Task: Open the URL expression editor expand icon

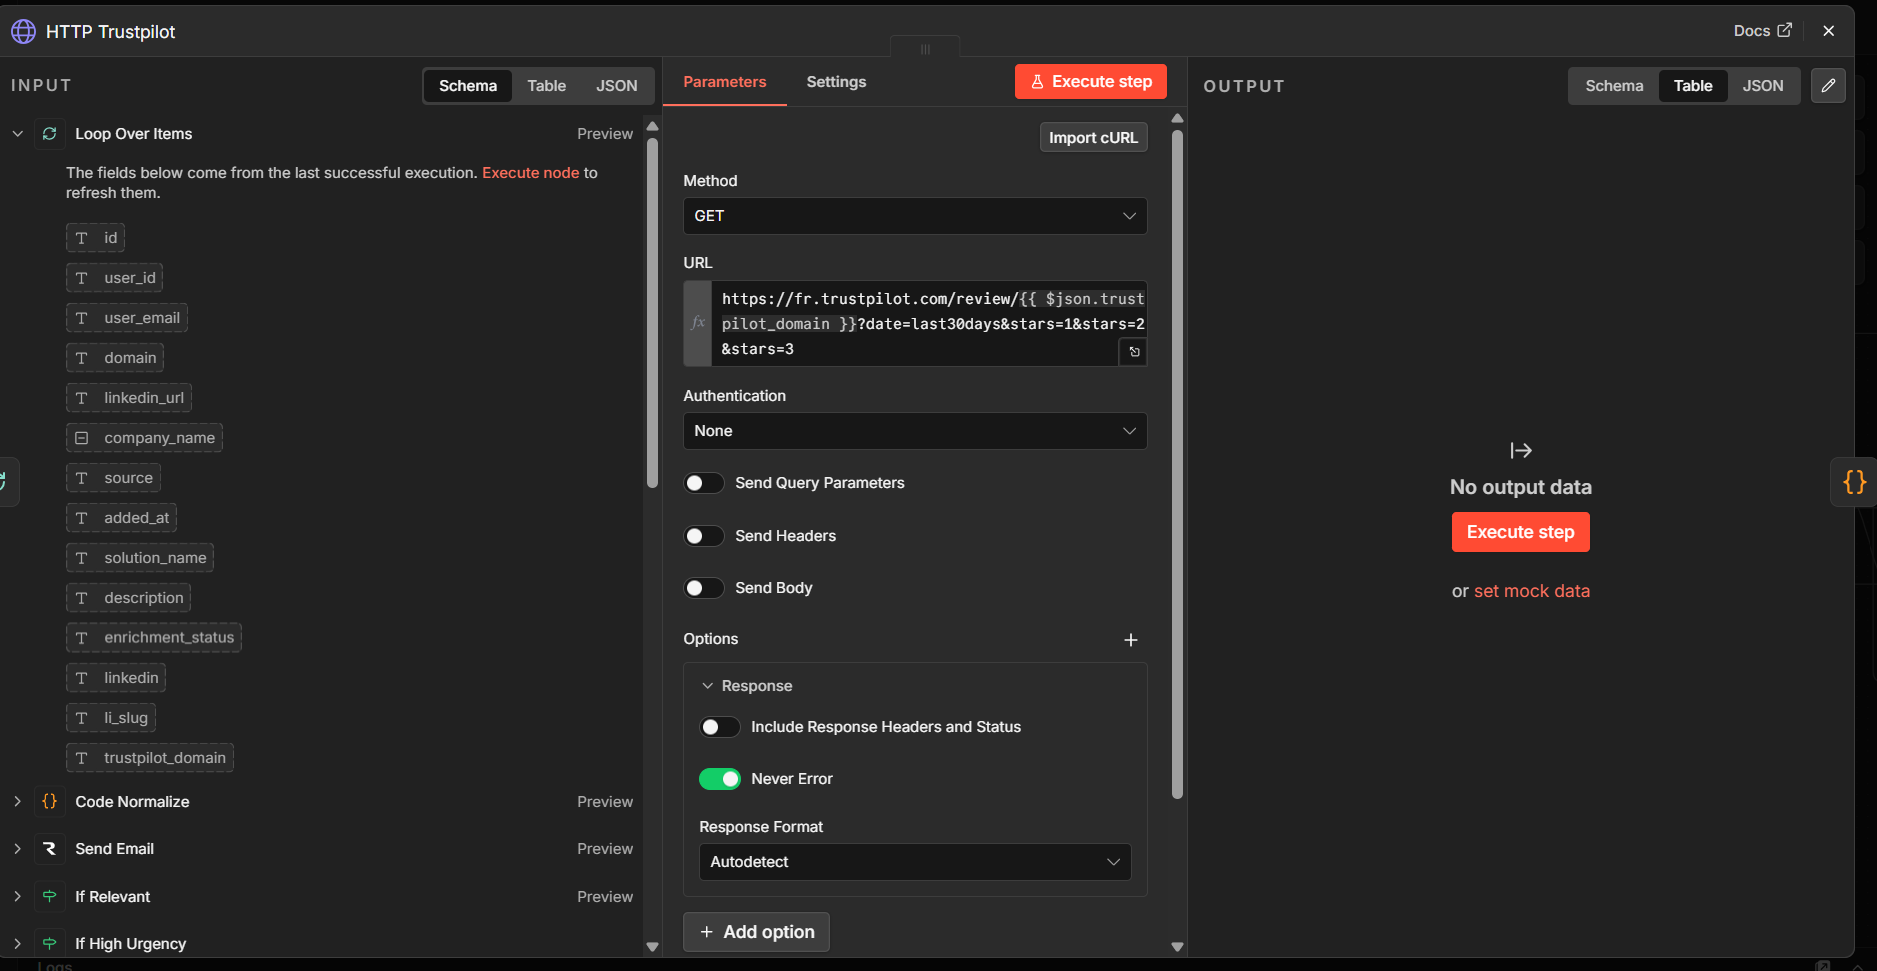Action: 1133,352
